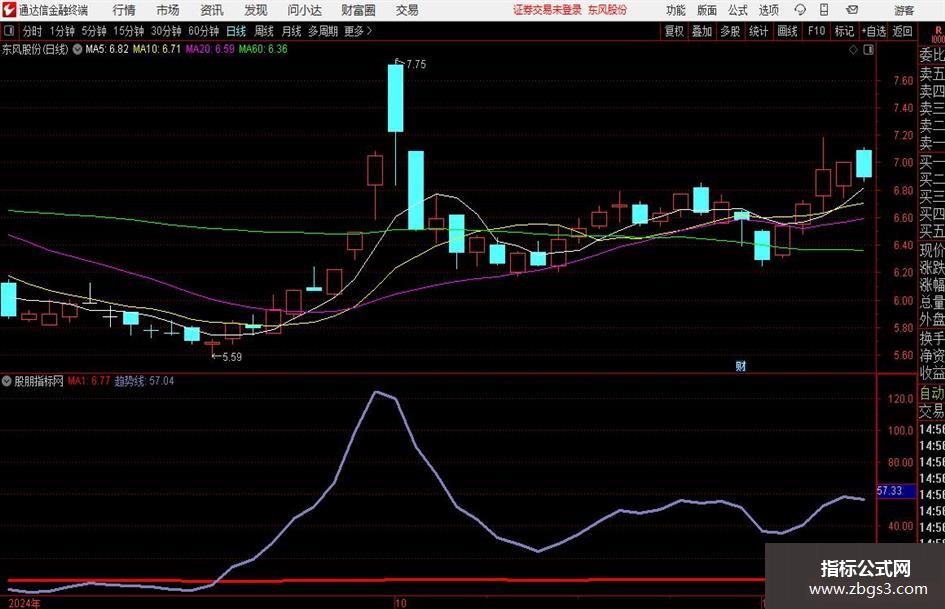Open the customer service headset icon

click(800, 10)
